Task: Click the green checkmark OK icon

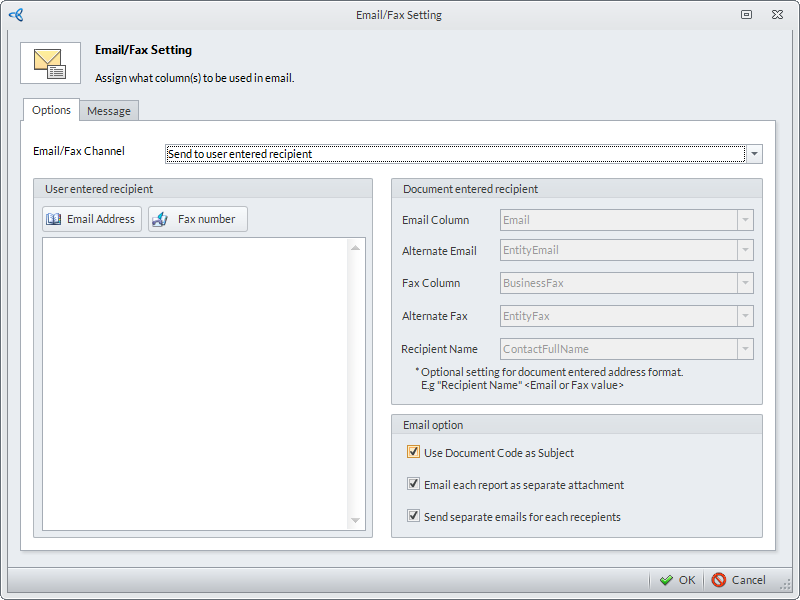Action: [666, 580]
